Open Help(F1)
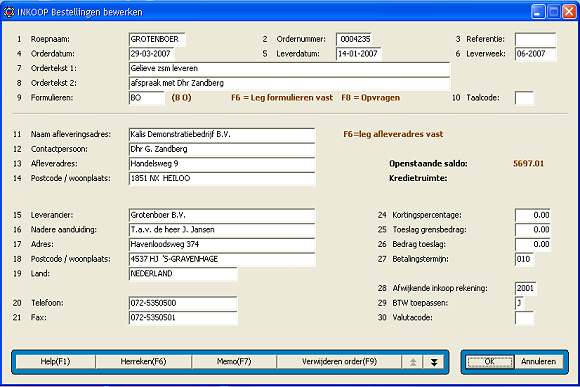This screenshot has width=580, height=387. [x=55, y=362]
